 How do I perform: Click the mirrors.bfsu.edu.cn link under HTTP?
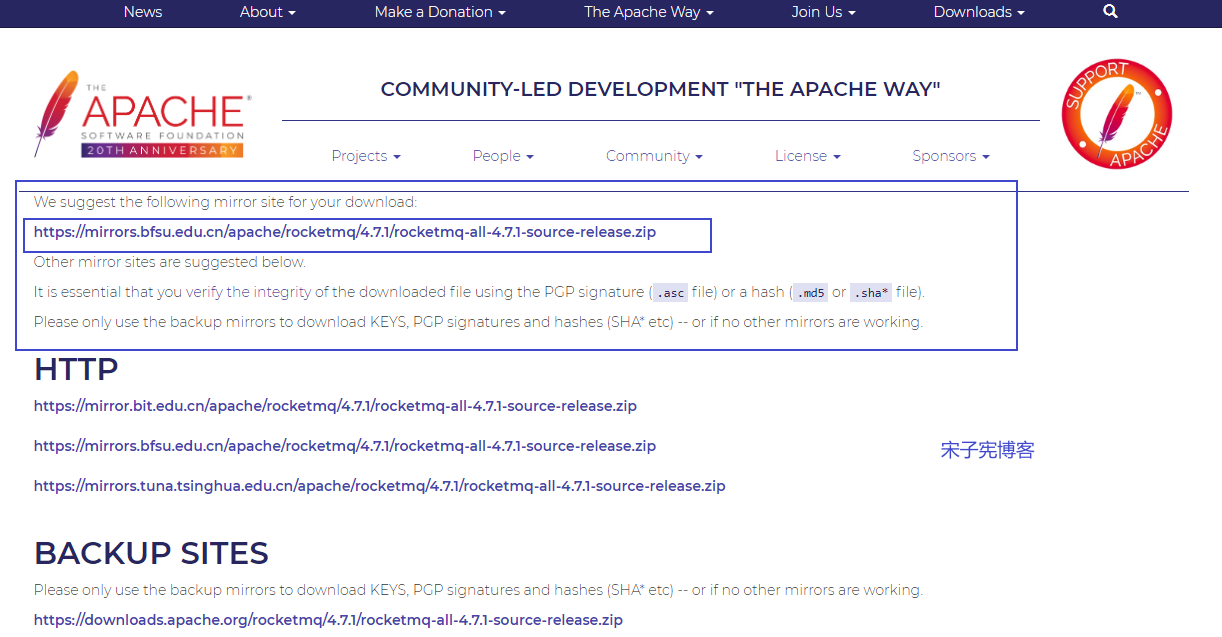tap(345, 446)
